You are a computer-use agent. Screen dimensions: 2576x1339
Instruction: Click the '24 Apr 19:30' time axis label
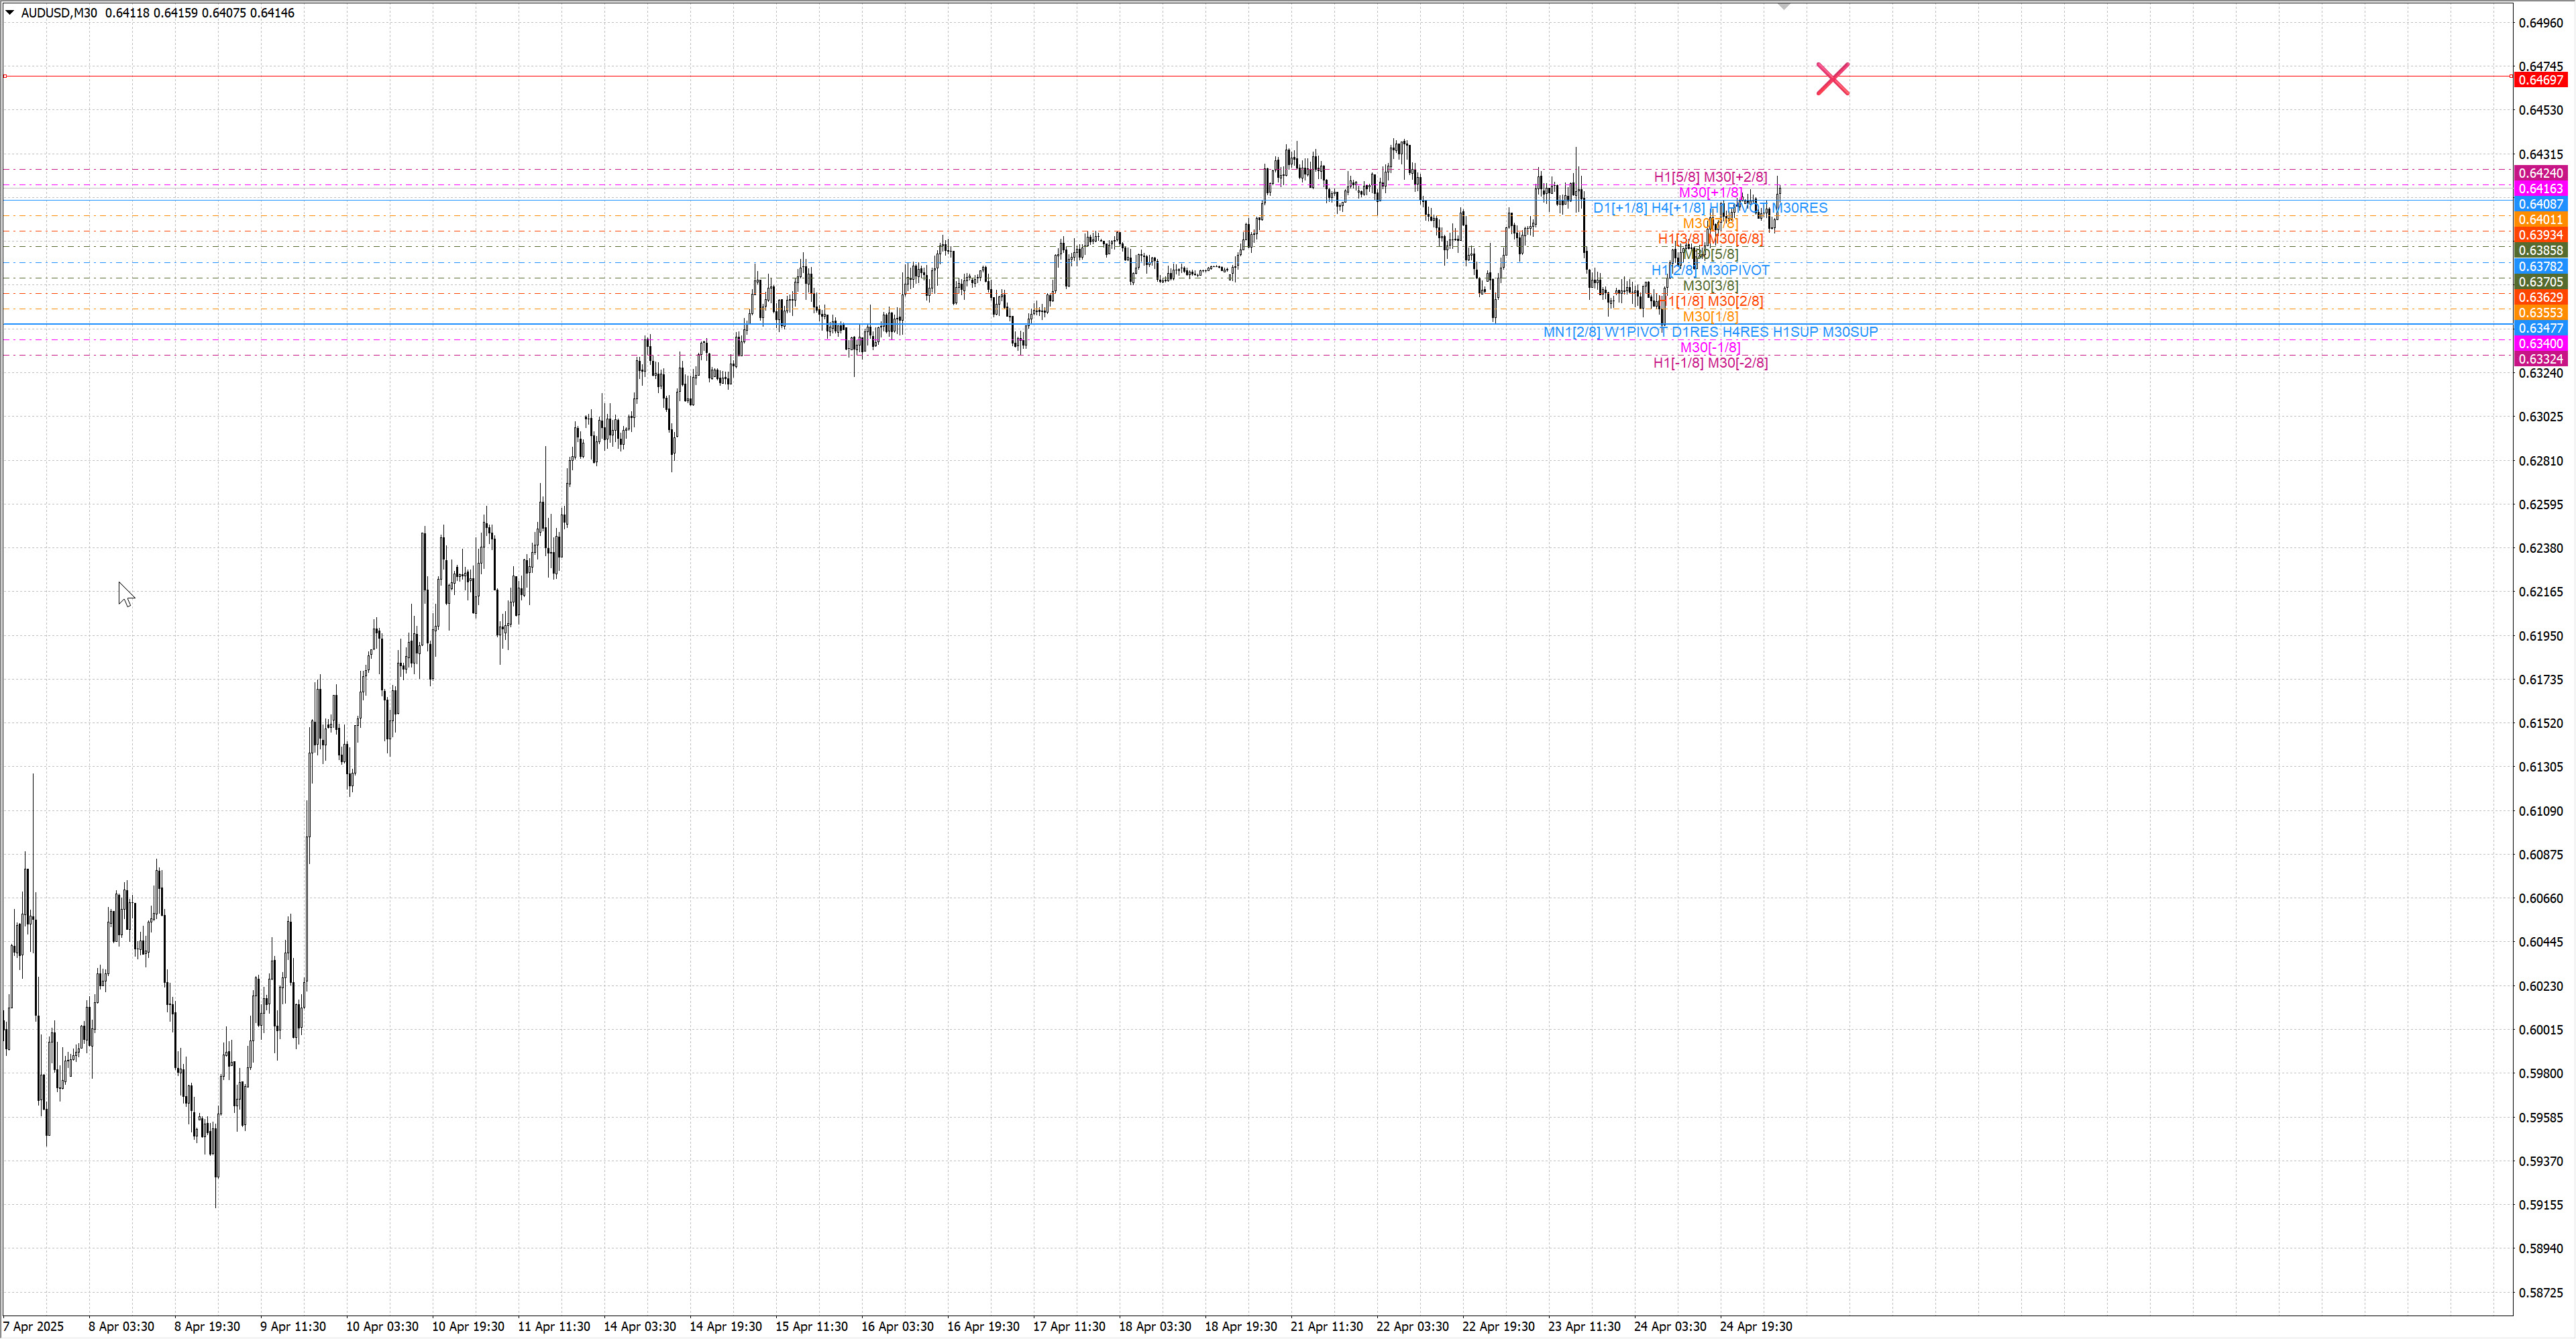1755,1326
